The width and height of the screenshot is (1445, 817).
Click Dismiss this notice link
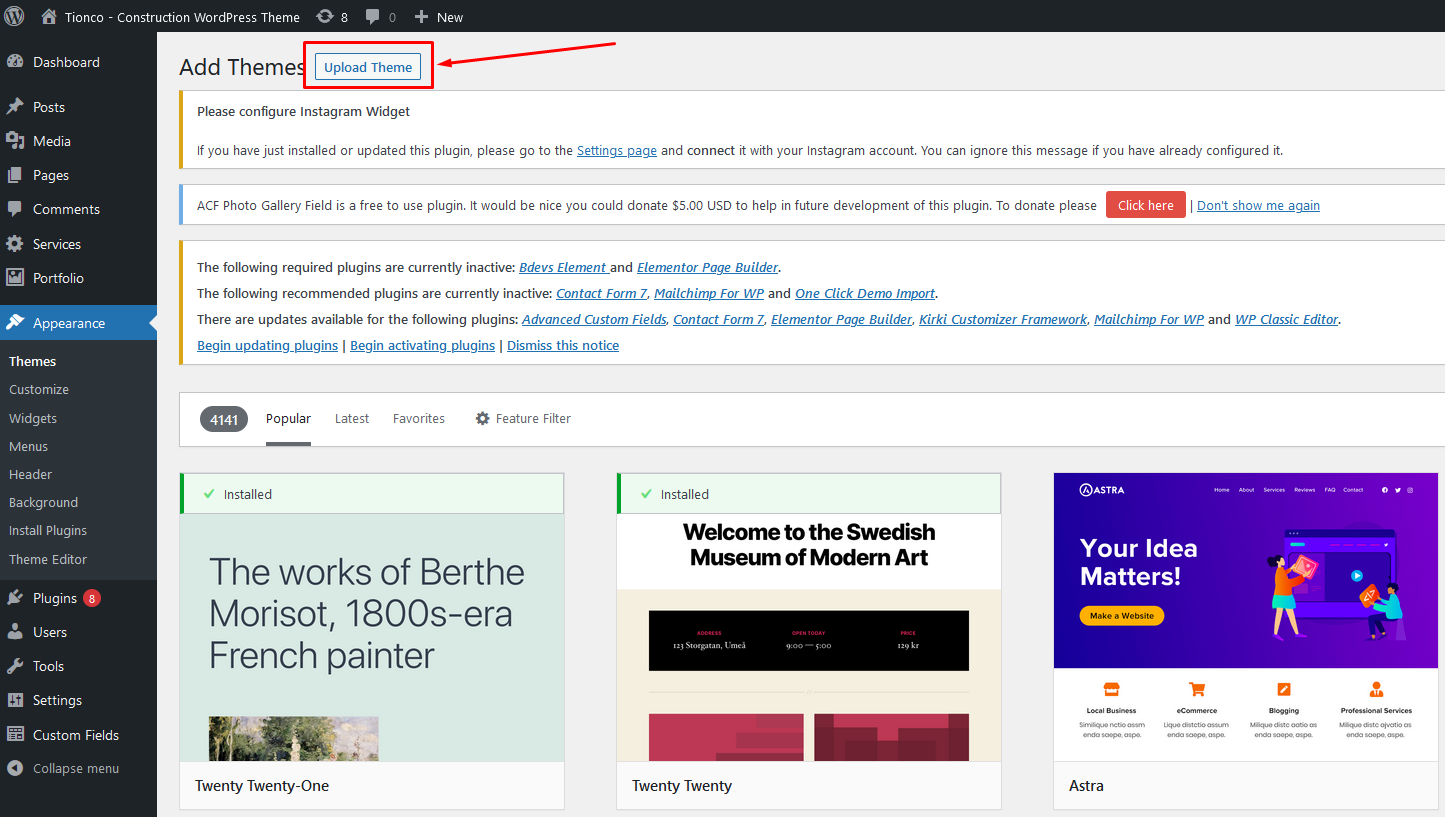[x=563, y=345]
